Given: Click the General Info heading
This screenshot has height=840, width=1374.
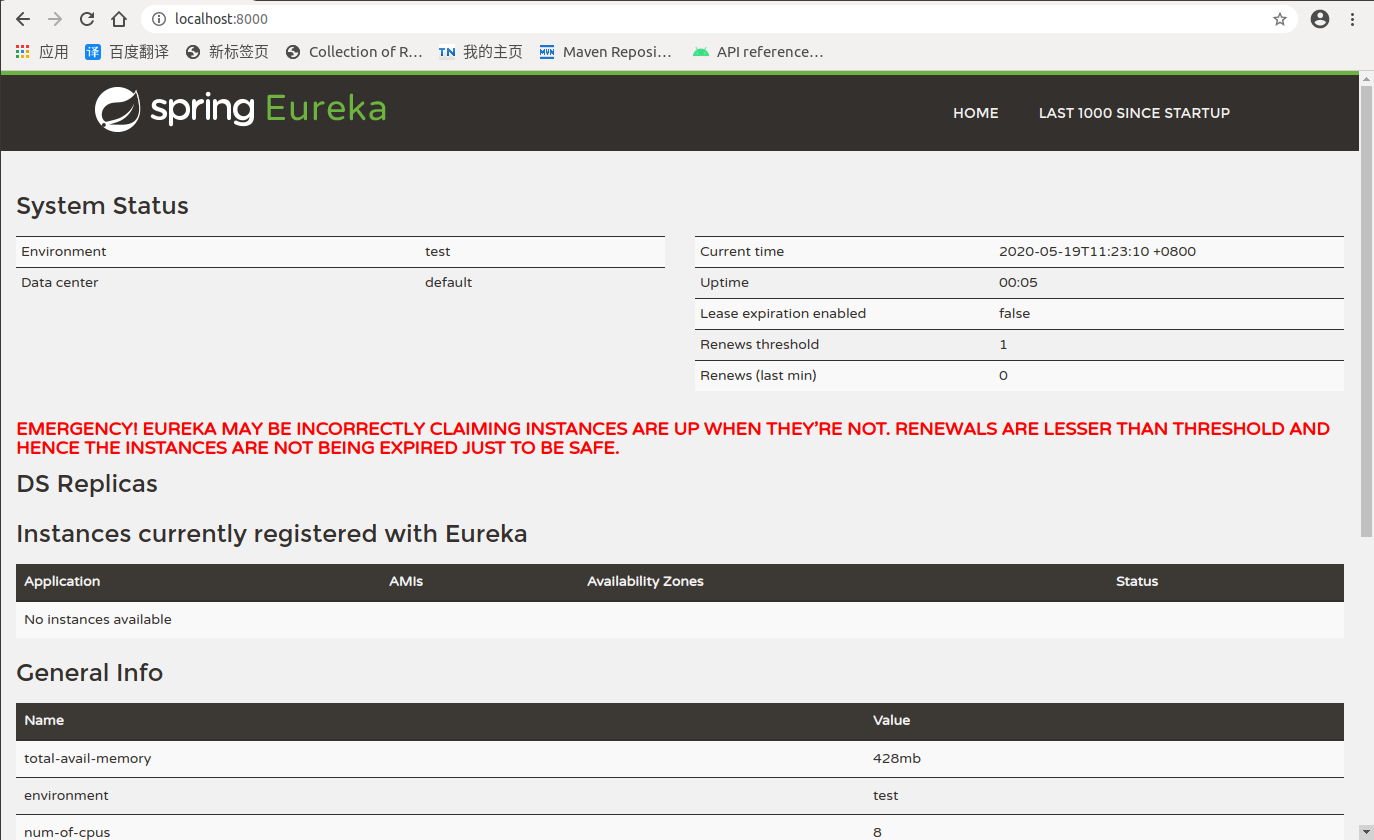Looking at the screenshot, I should 90,673.
